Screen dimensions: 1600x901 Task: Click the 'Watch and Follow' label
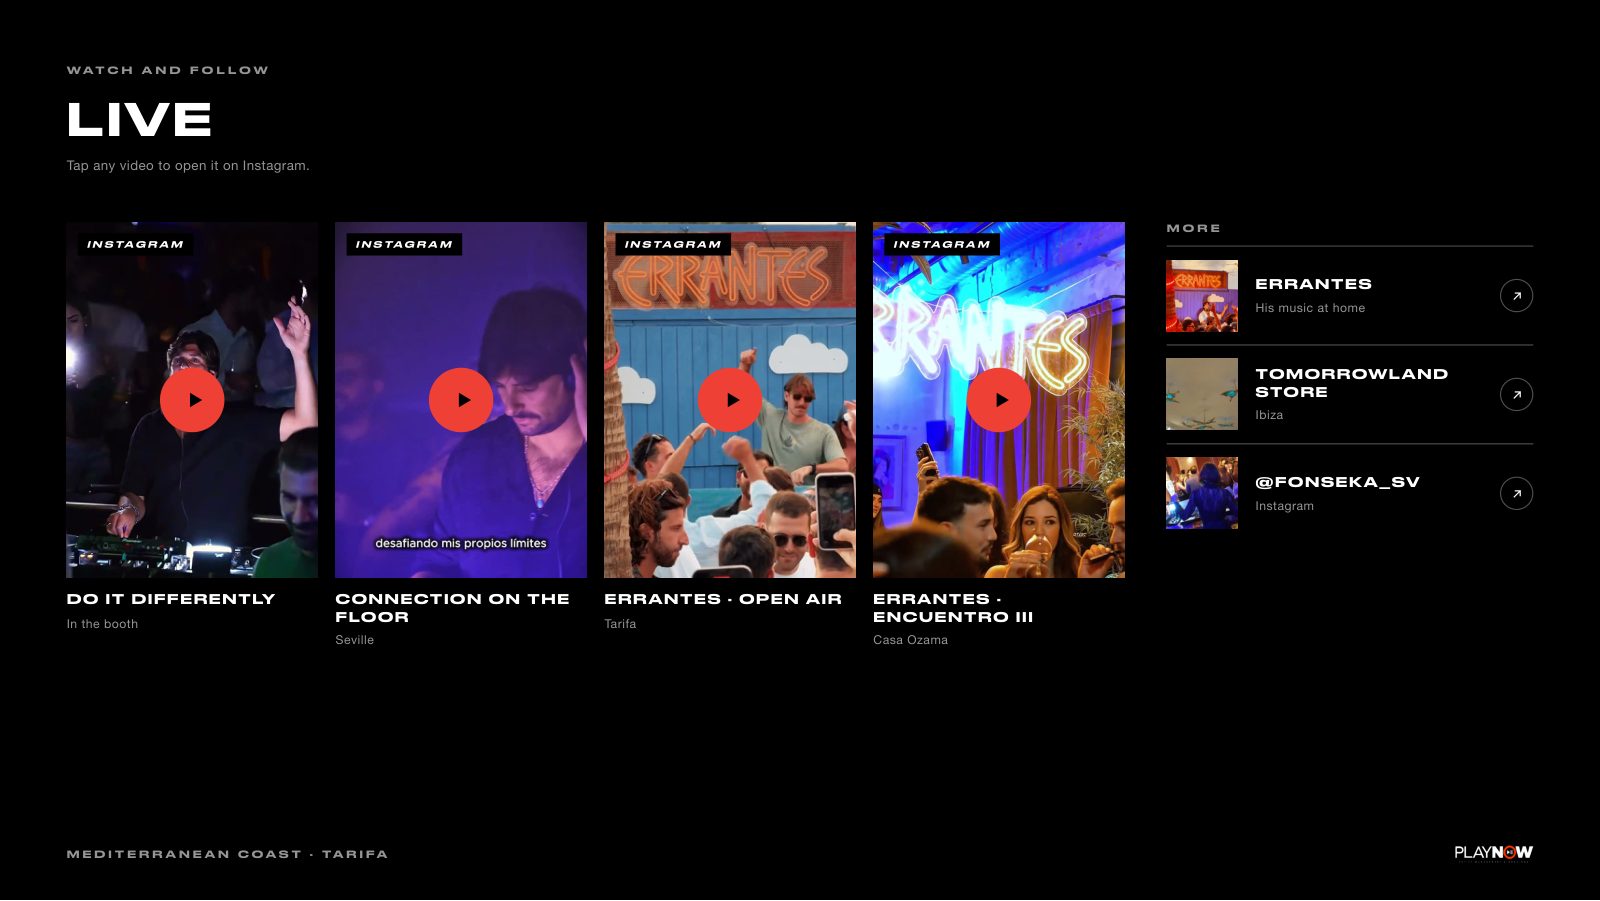click(x=168, y=70)
